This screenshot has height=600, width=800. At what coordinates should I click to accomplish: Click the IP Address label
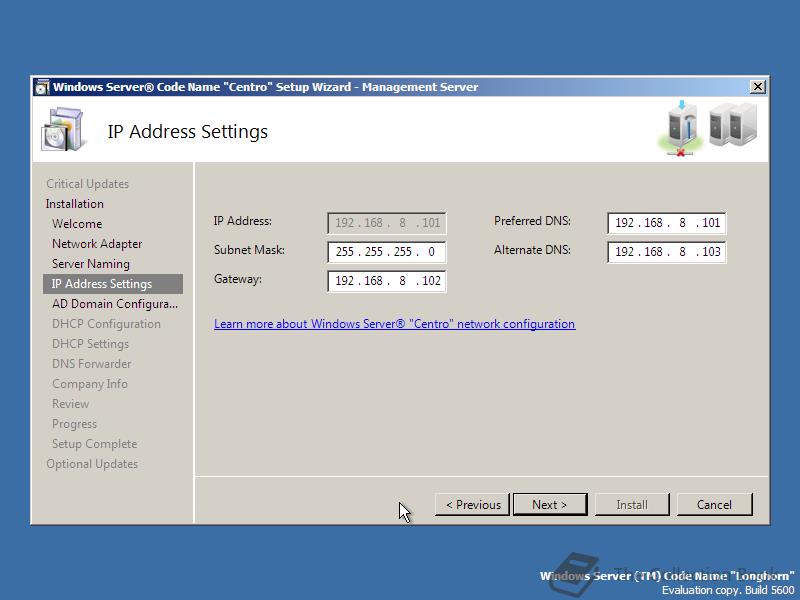point(242,221)
